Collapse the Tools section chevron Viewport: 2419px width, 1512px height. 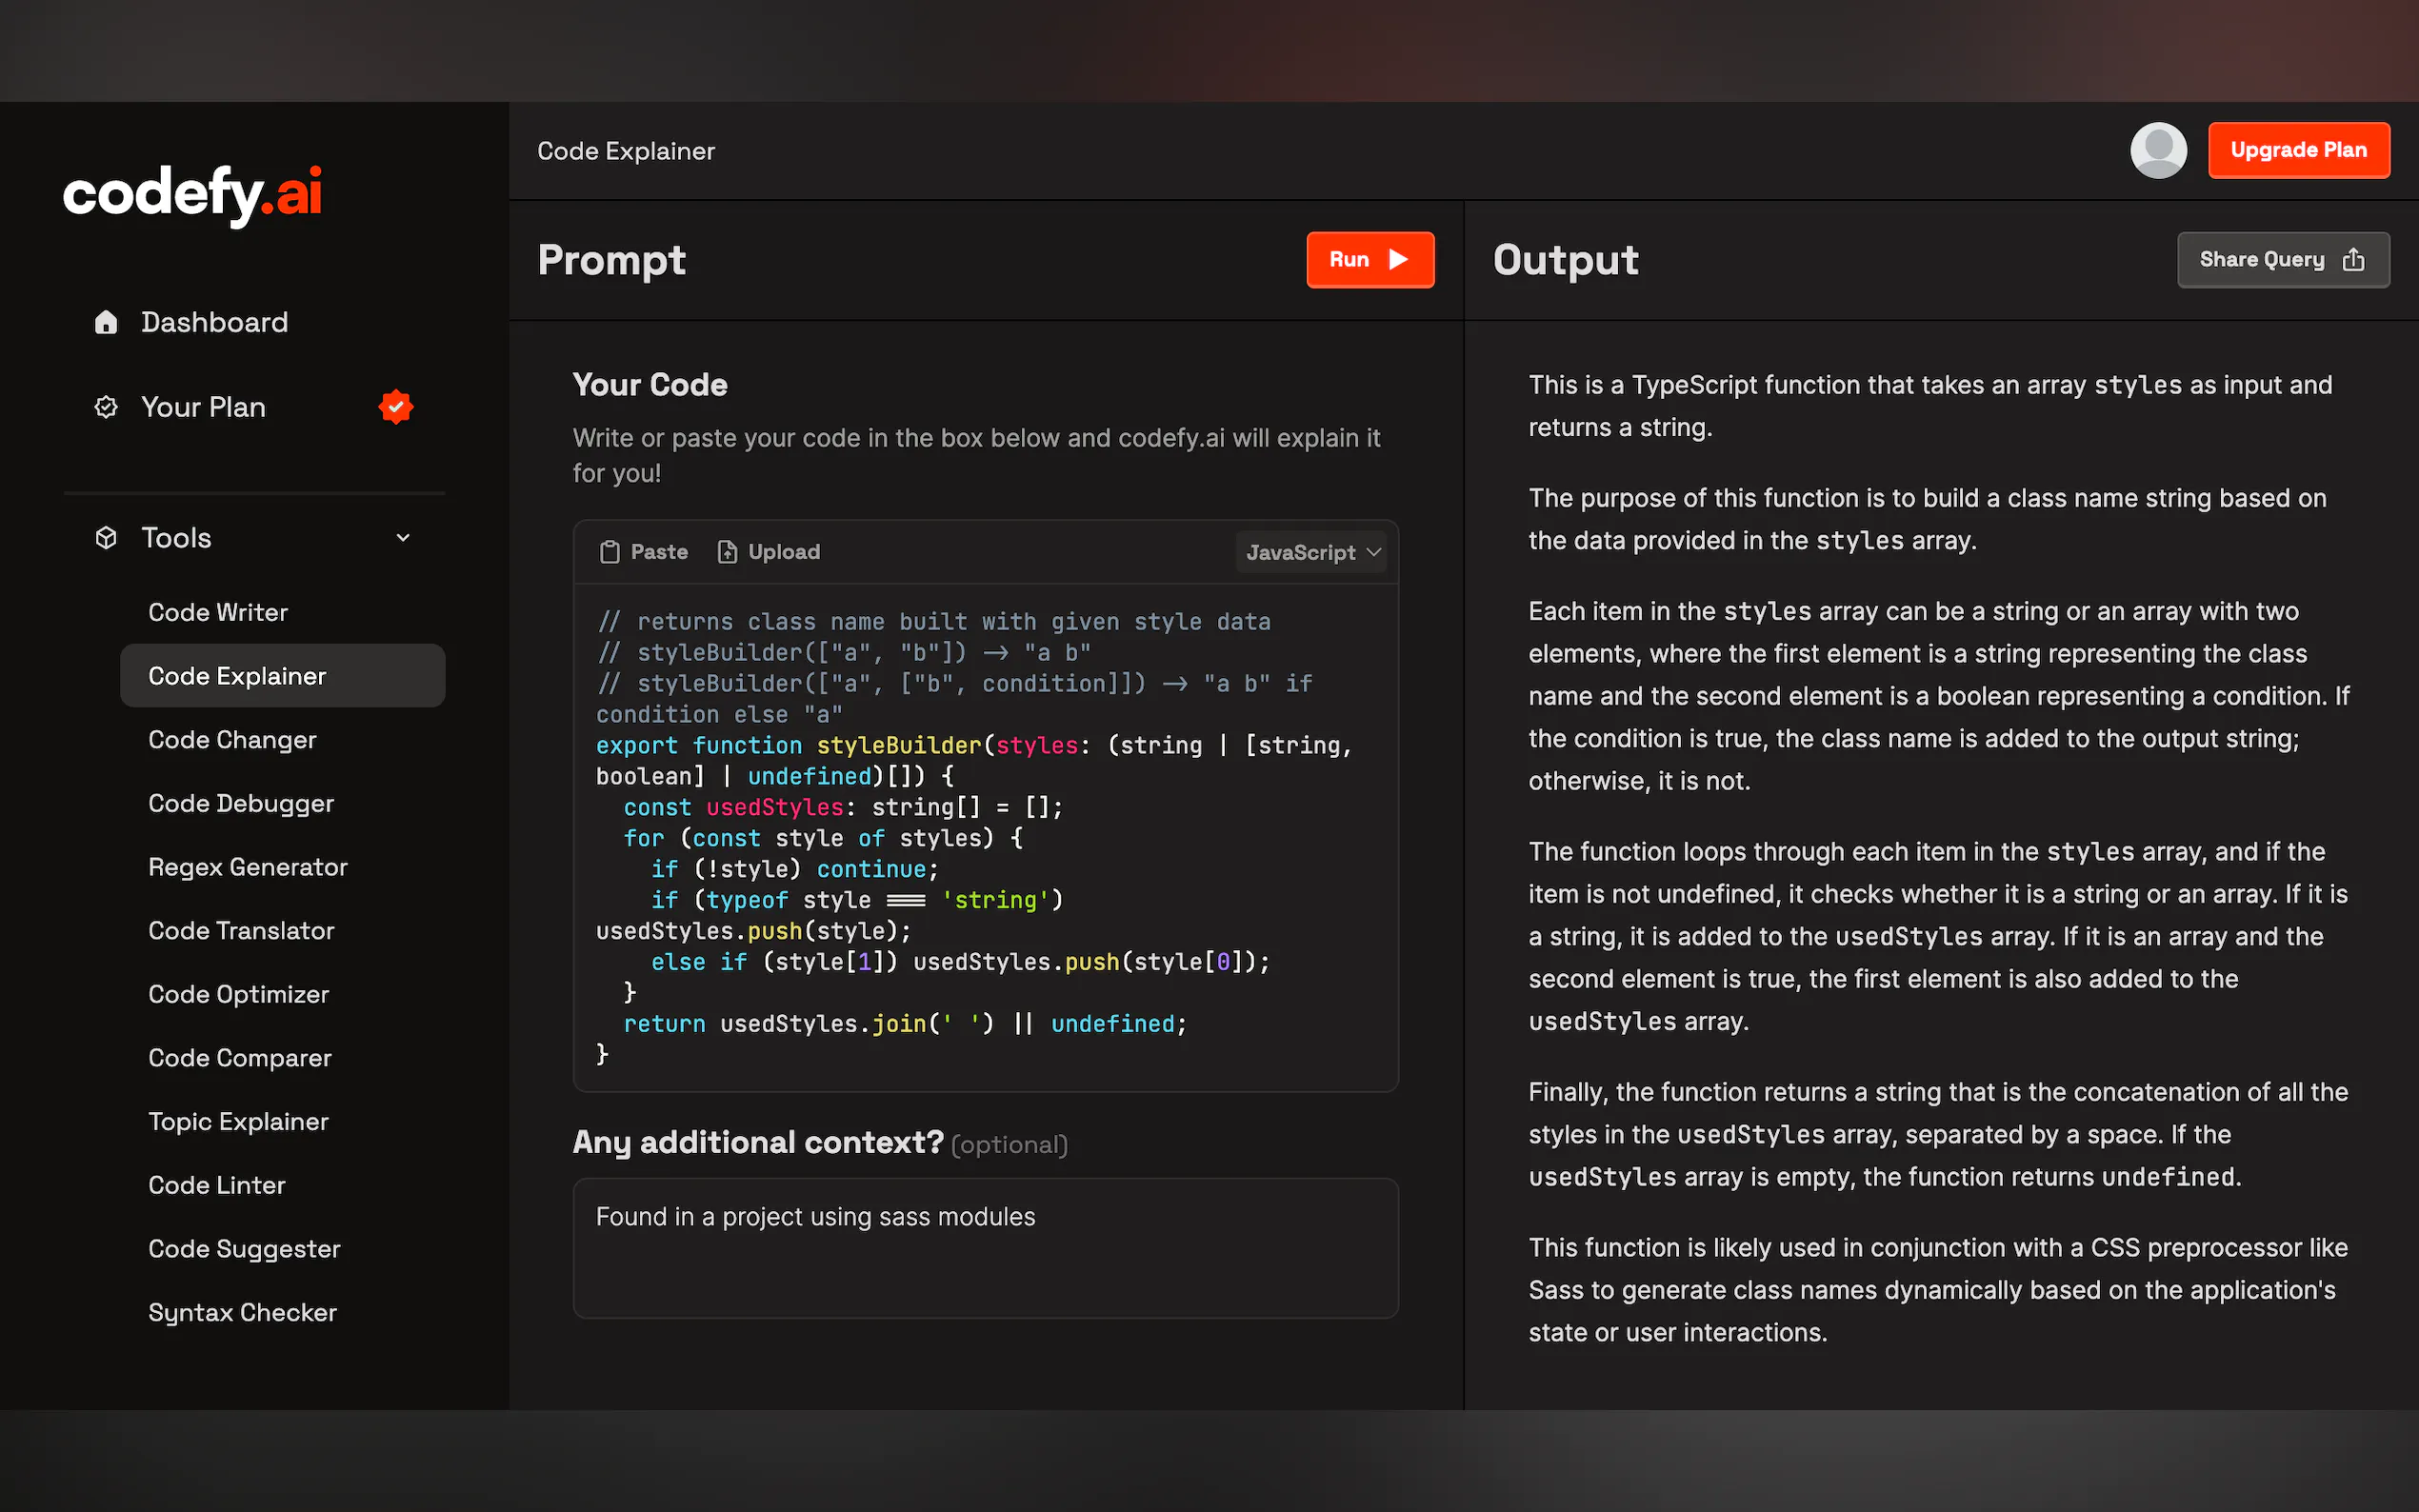click(403, 538)
